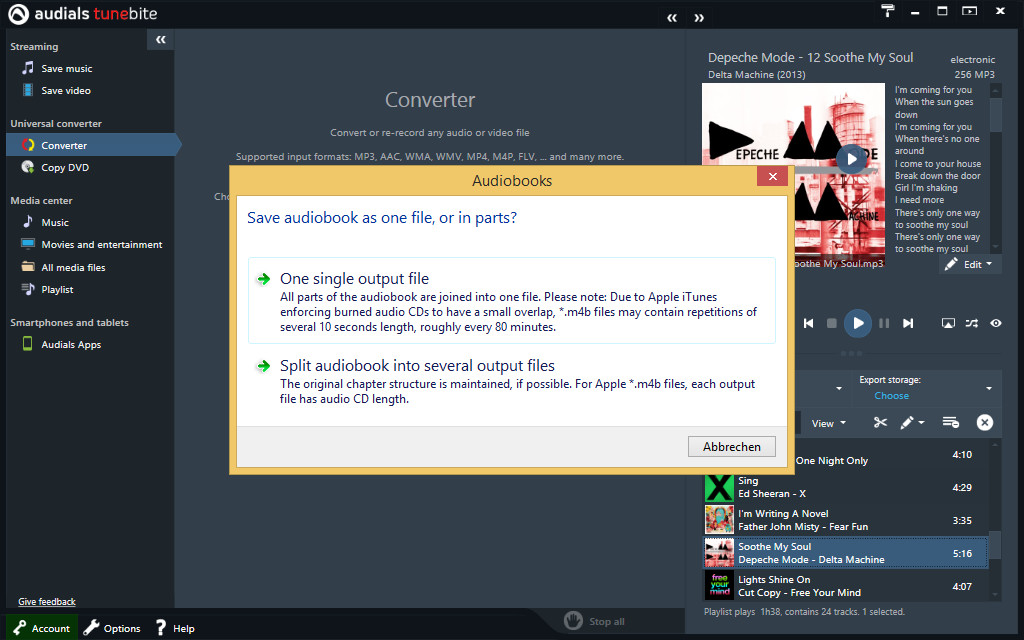The image size is (1024, 640).
Task: Open the View dropdown
Action: click(828, 424)
